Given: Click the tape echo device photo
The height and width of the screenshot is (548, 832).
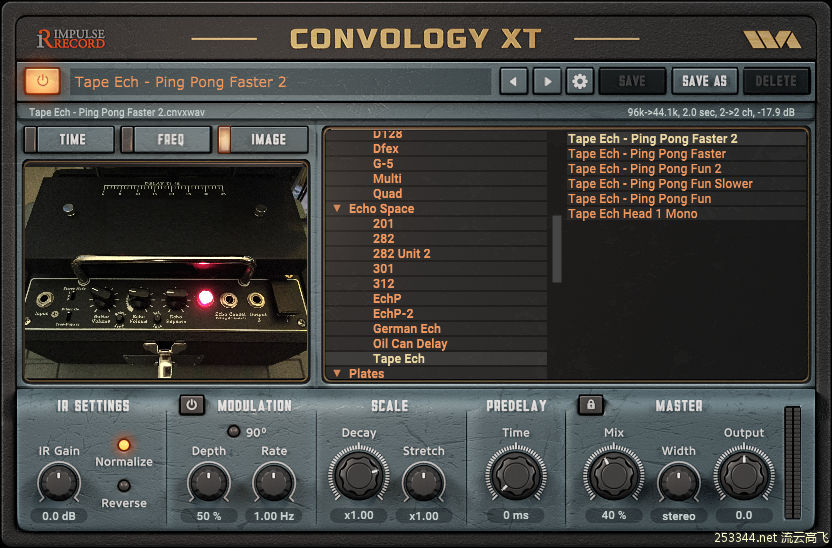Looking at the screenshot, I should click(166, 271).
